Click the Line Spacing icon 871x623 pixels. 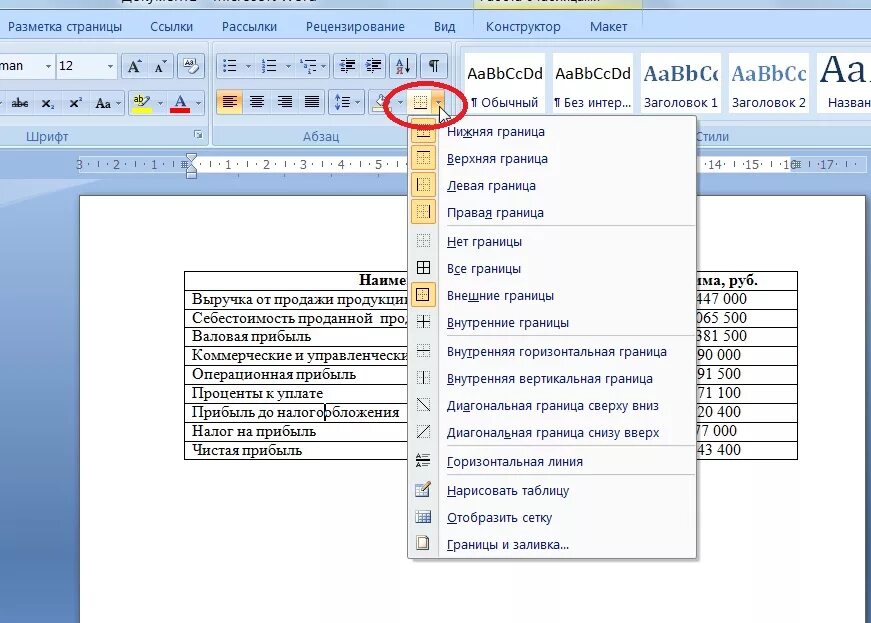[342, 102]
